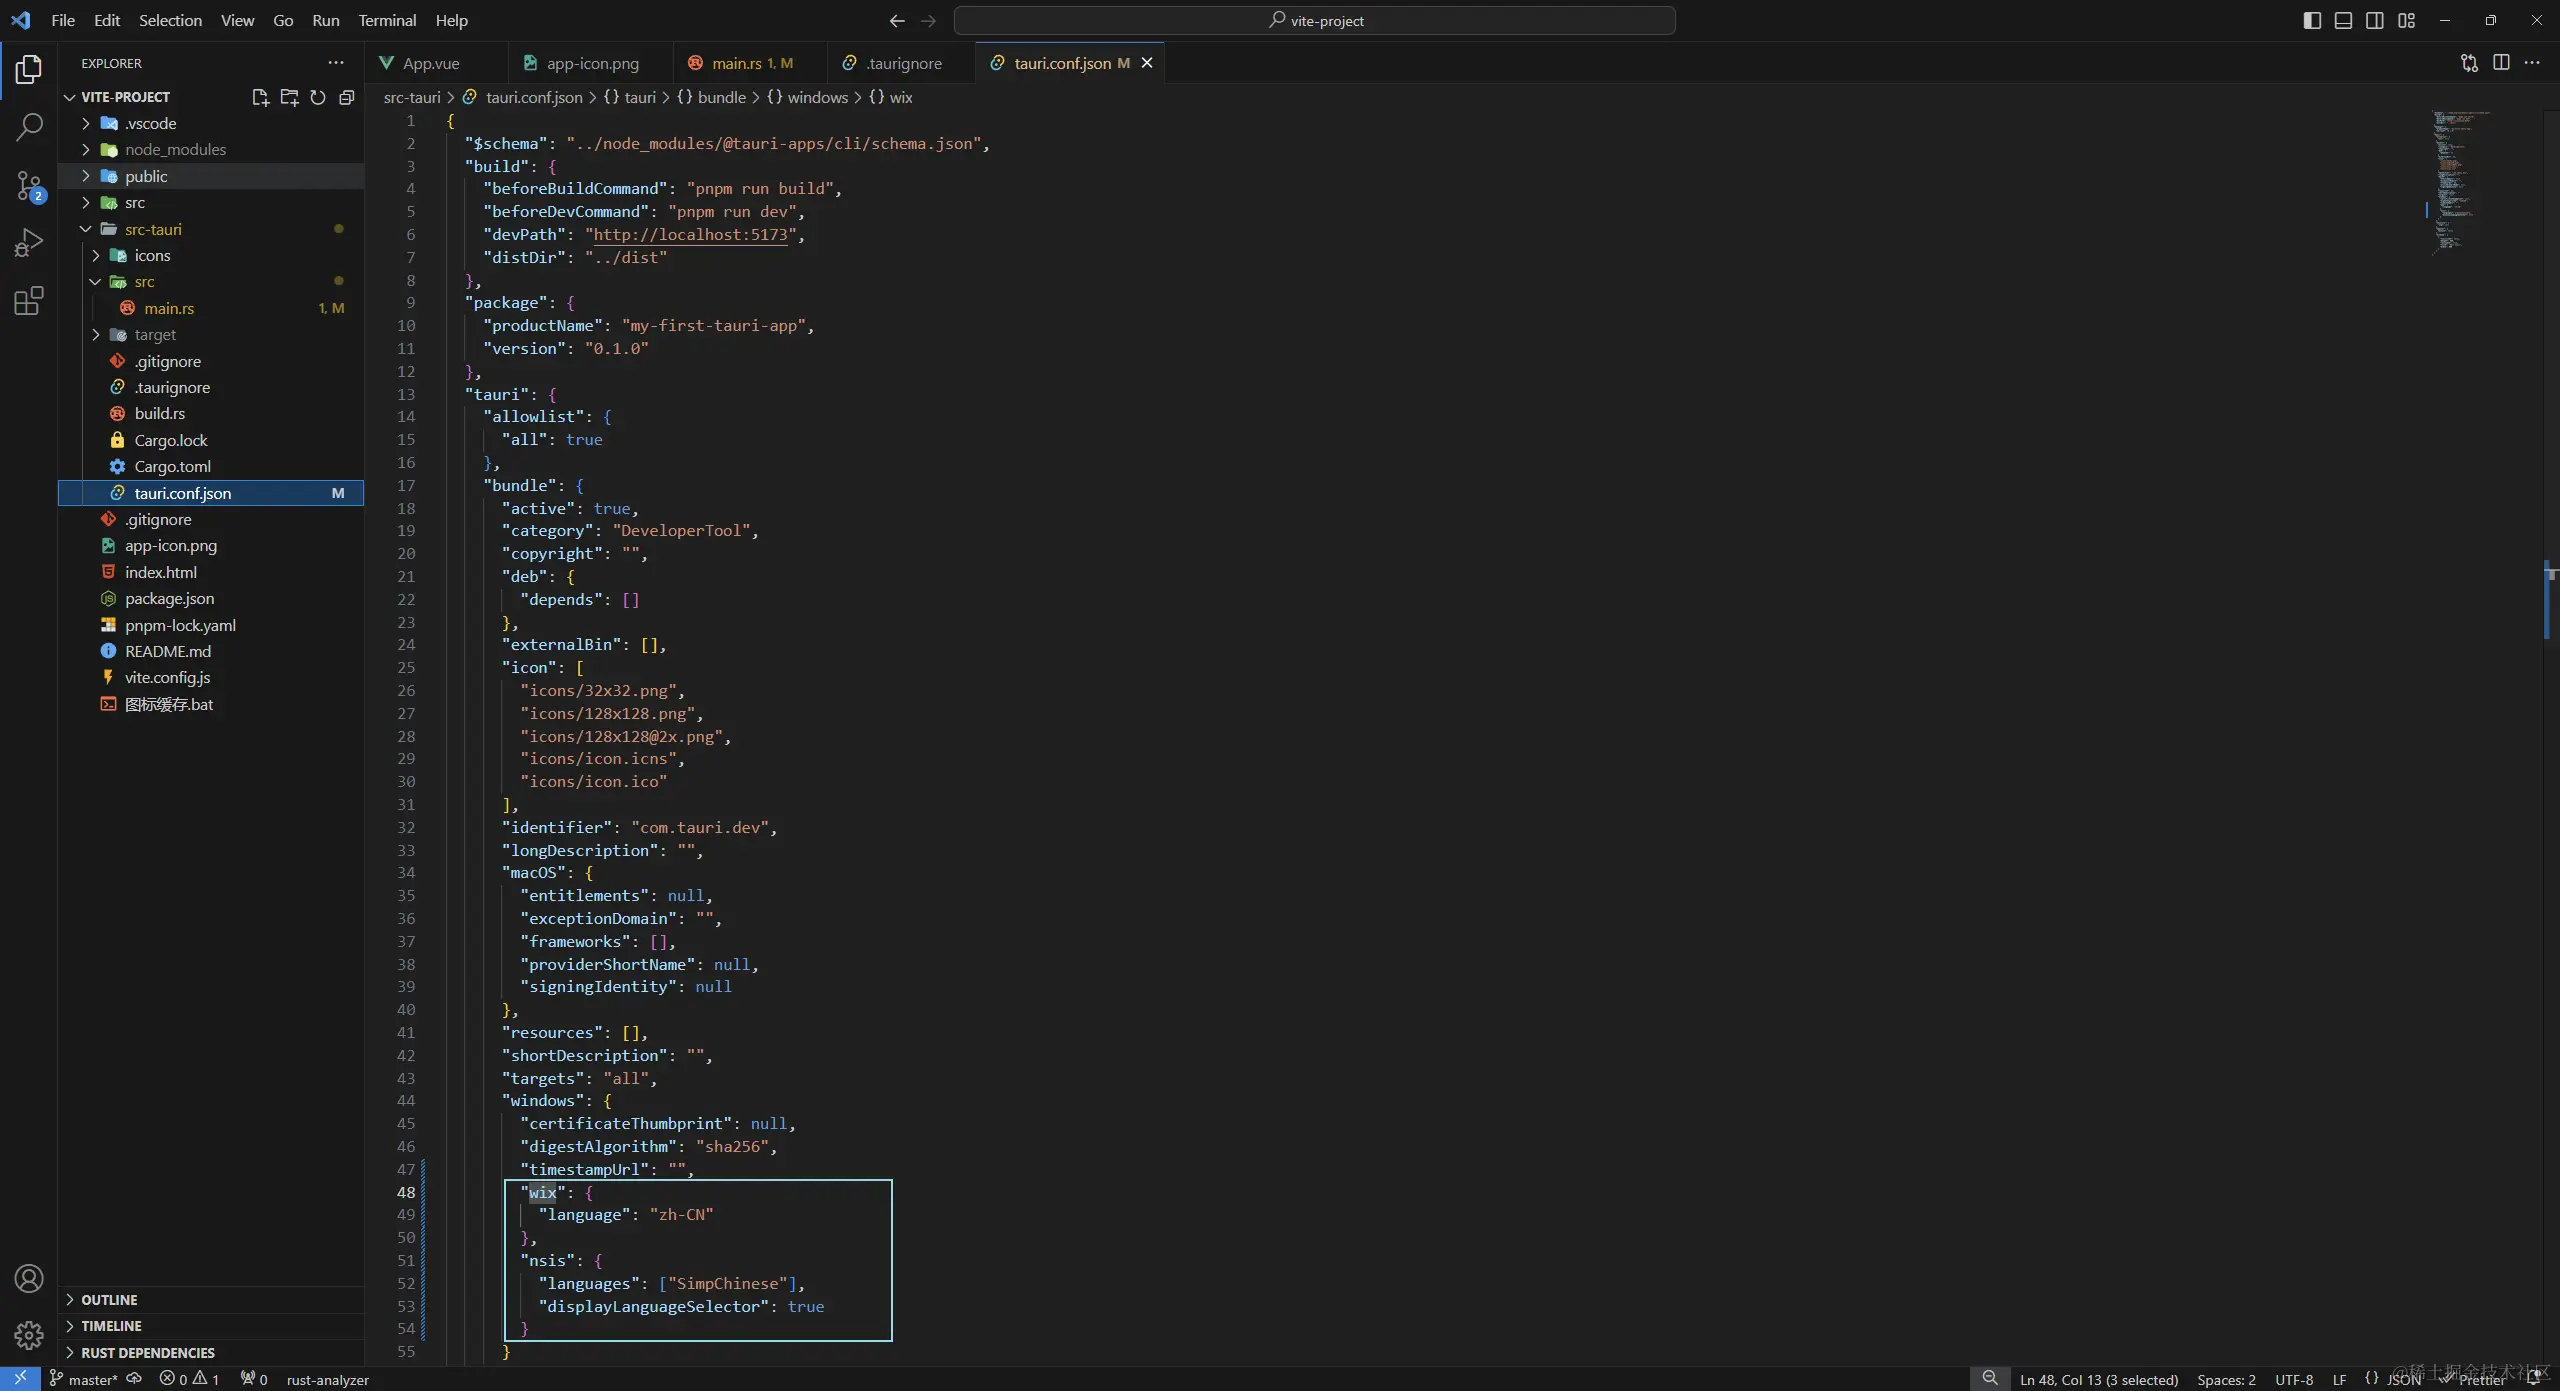Click the minimap code overview
2560x1391 pixels.
tap(2460, 180)
